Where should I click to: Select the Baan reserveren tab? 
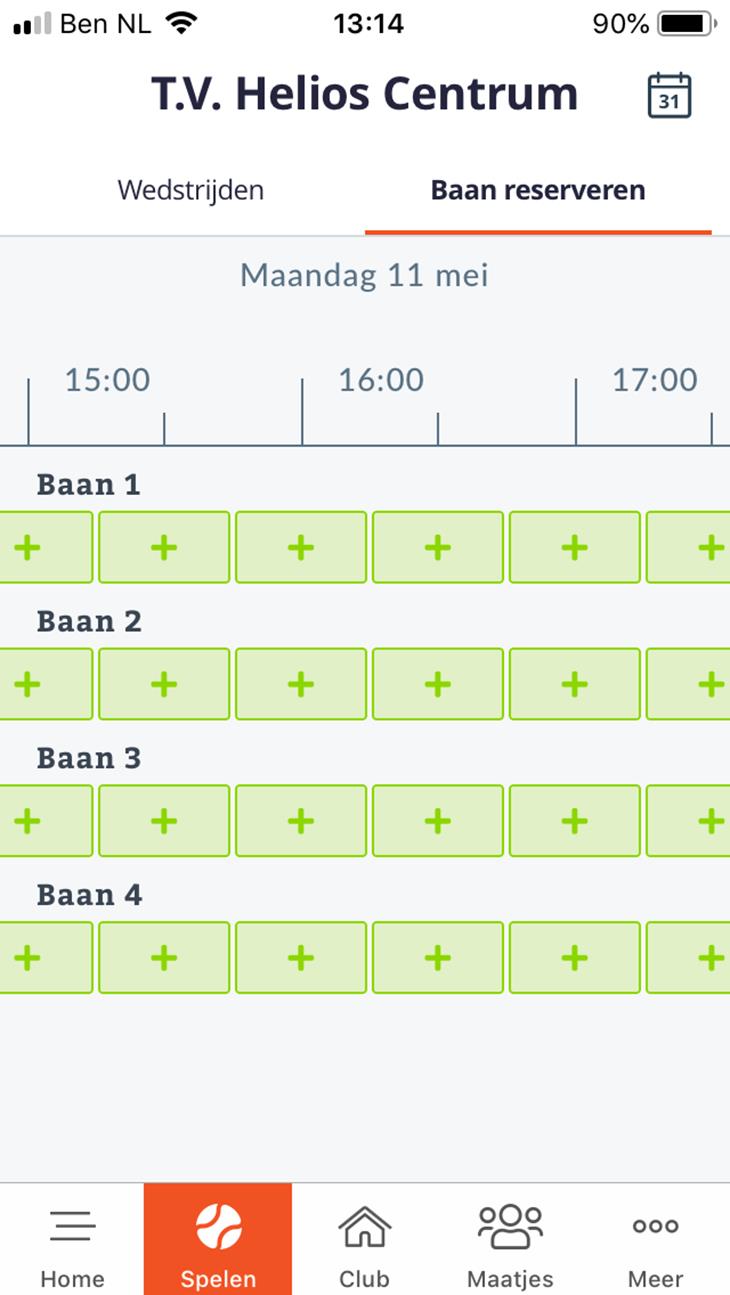coord(538,190)
